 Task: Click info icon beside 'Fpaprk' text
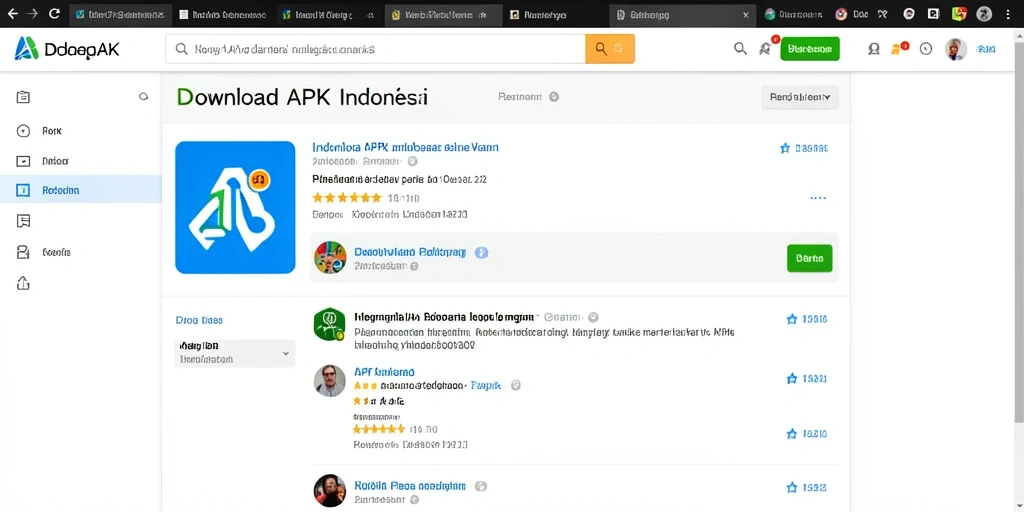point(515,385)
